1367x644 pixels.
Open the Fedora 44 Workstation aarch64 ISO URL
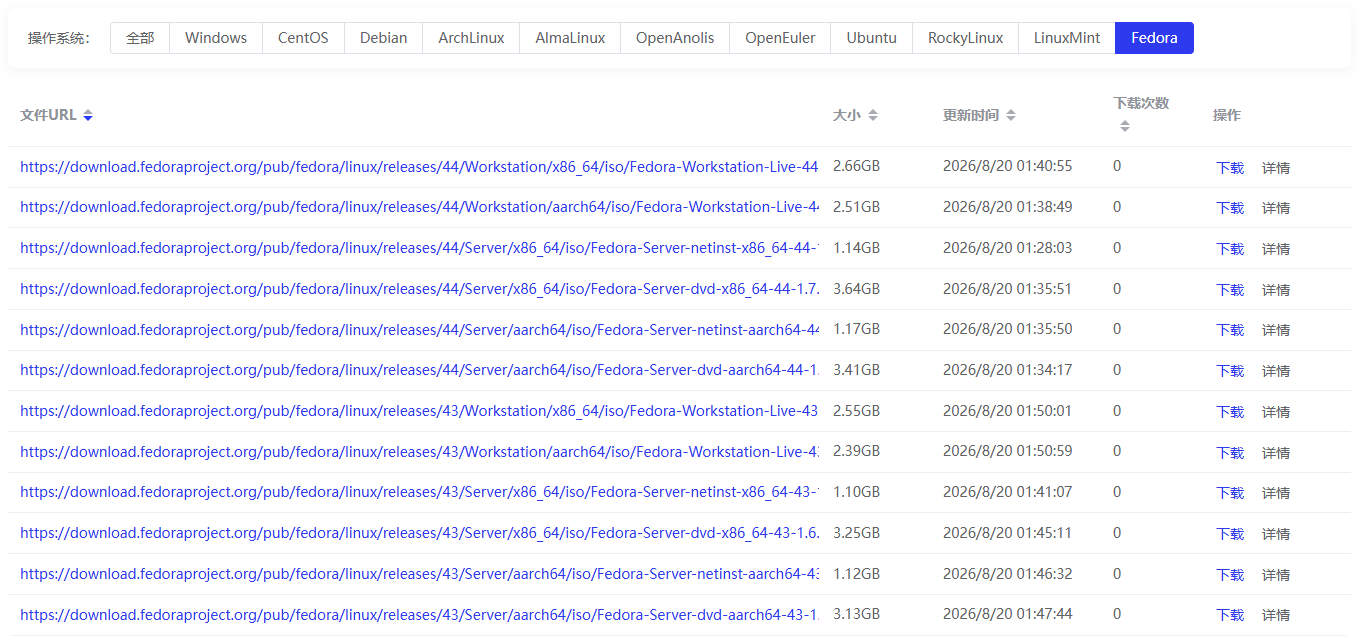pyautogui.click(x=419, y=207)
